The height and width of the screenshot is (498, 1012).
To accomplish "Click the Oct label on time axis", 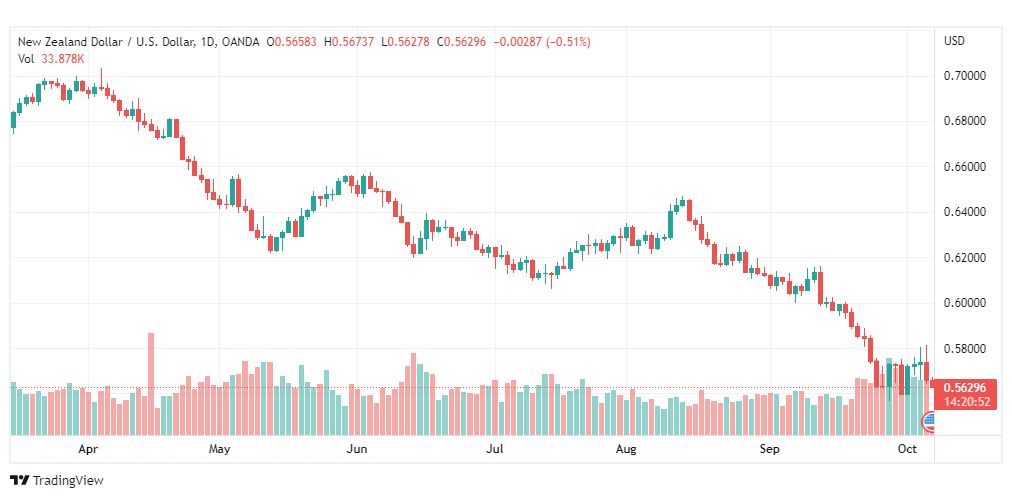I will 908,449.
